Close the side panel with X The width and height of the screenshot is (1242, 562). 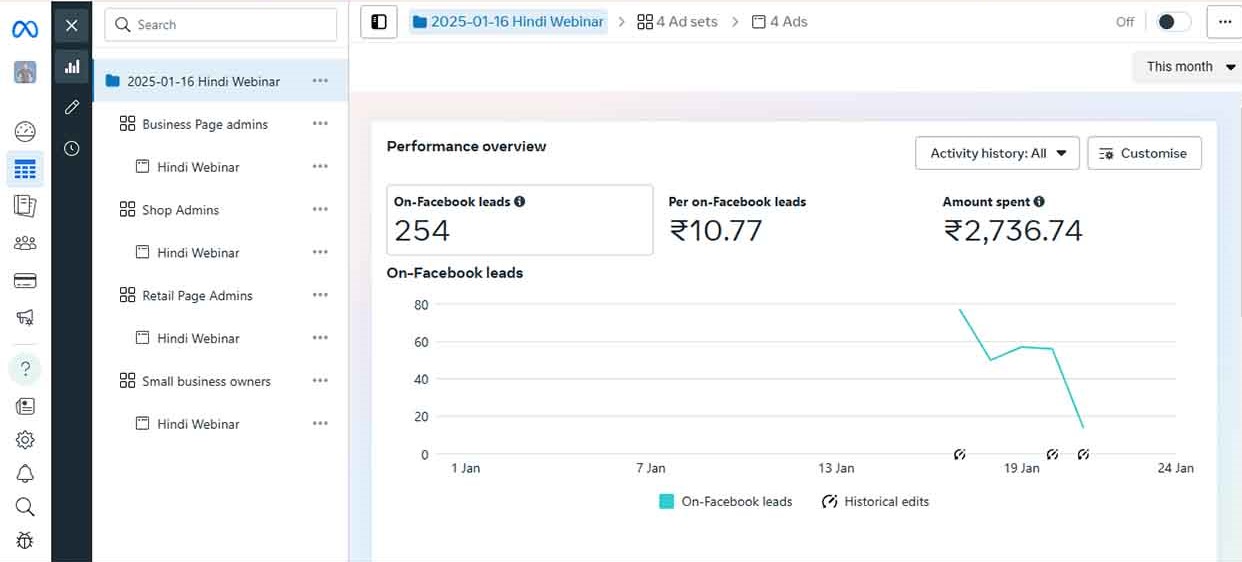pyautogui.click(x=72, y=26)
